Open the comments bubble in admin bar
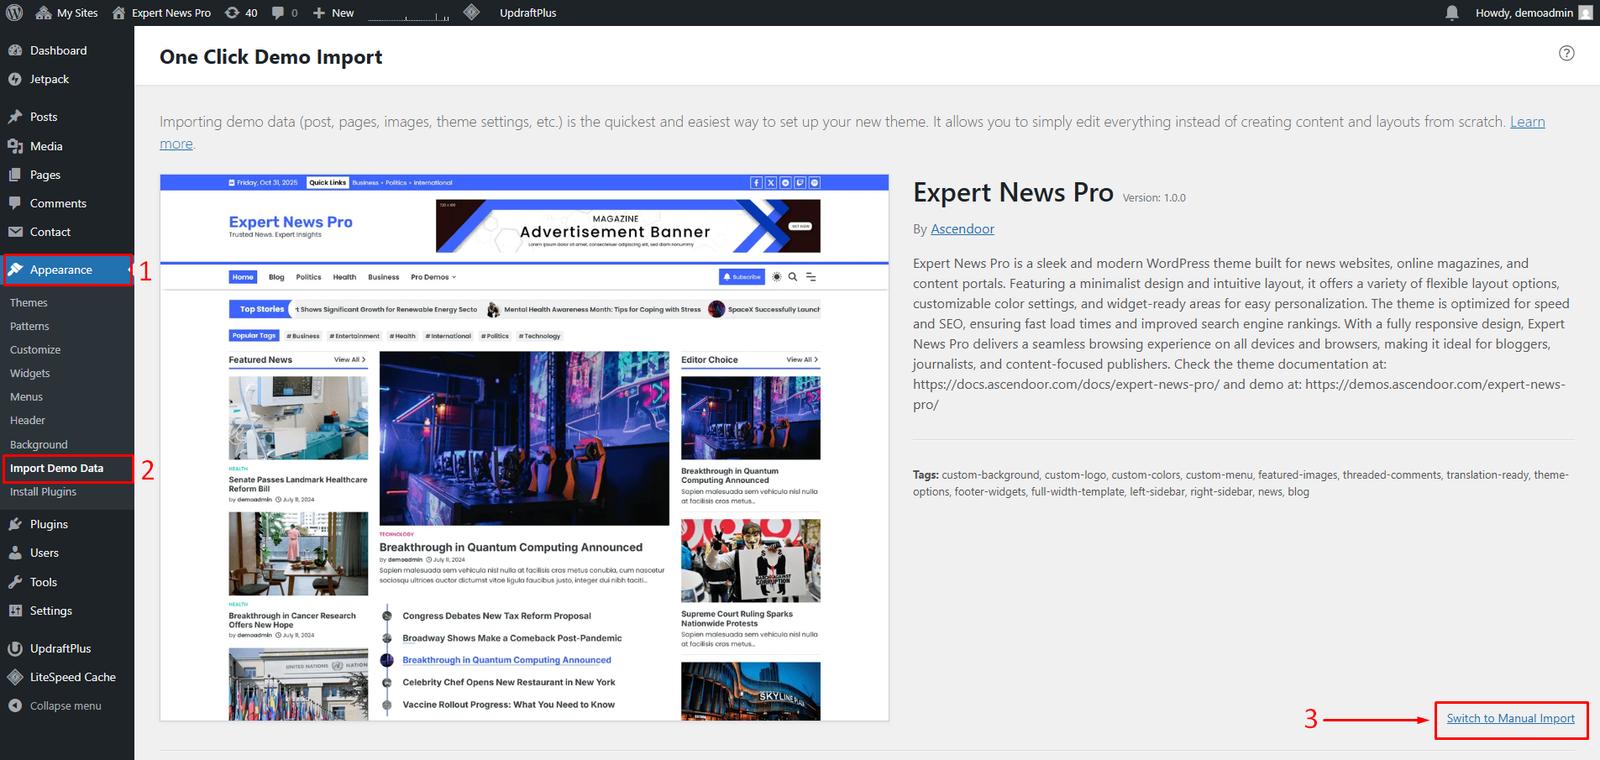The image size is (1600, 760). tap(284, 13)
